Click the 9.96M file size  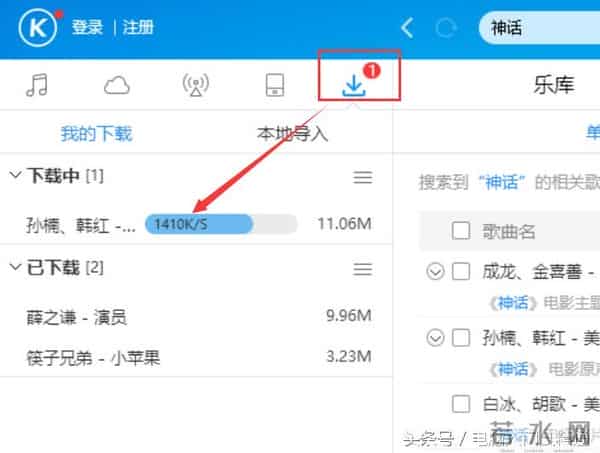[349, 316]
